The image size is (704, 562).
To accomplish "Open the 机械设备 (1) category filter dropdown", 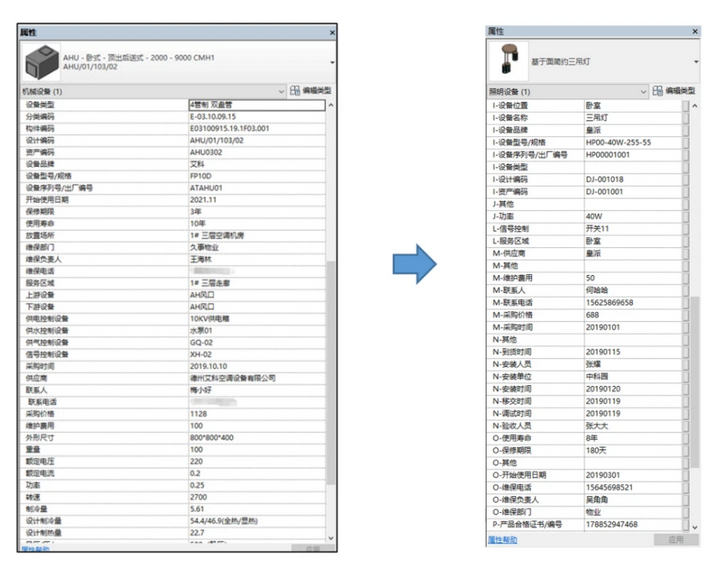I will [x=153, y=91].
